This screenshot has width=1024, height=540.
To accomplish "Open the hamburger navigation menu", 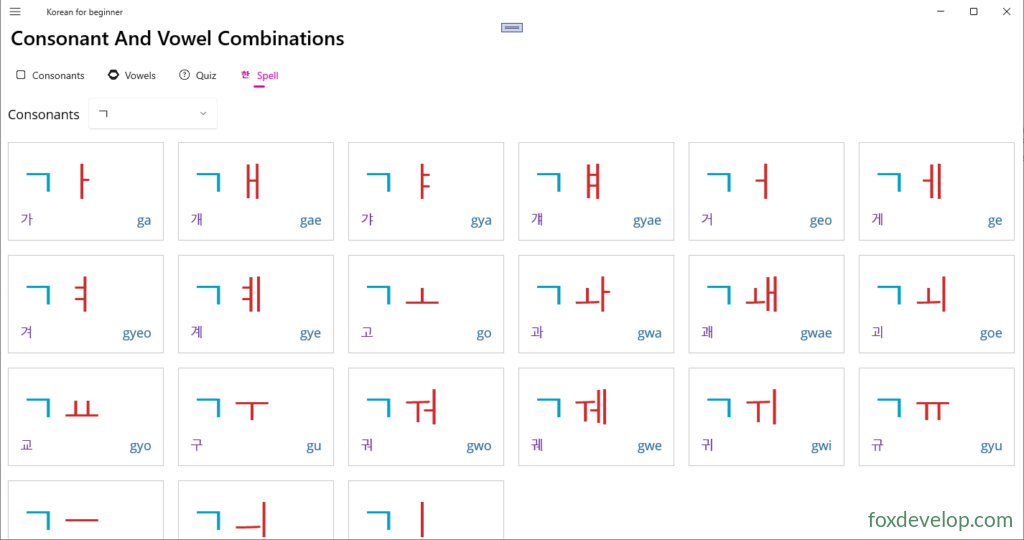I will point(15,12).
